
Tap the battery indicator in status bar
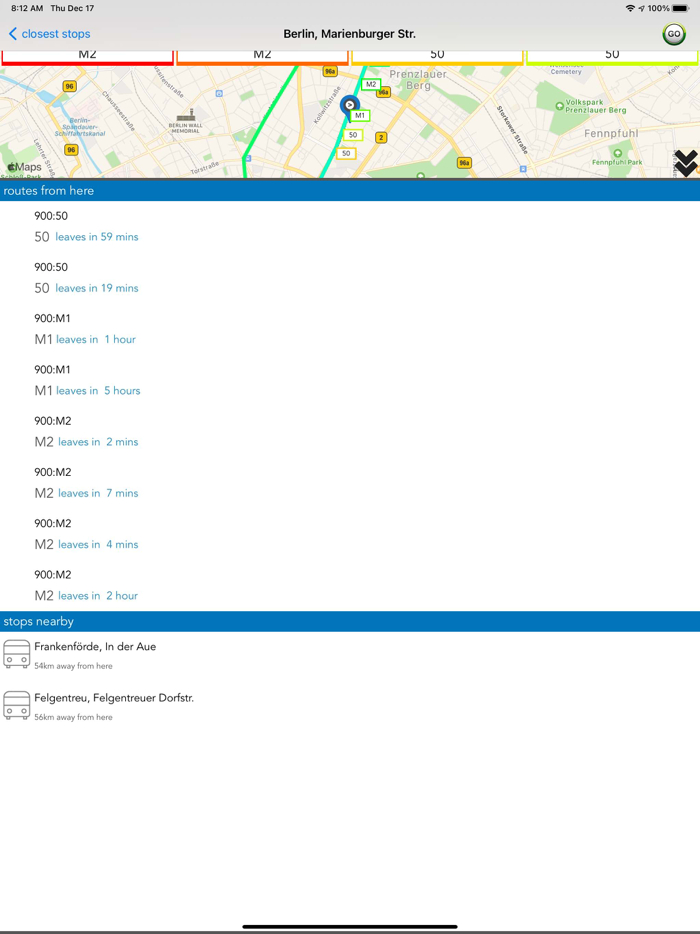pyautogui.click(x=680, y=8)
